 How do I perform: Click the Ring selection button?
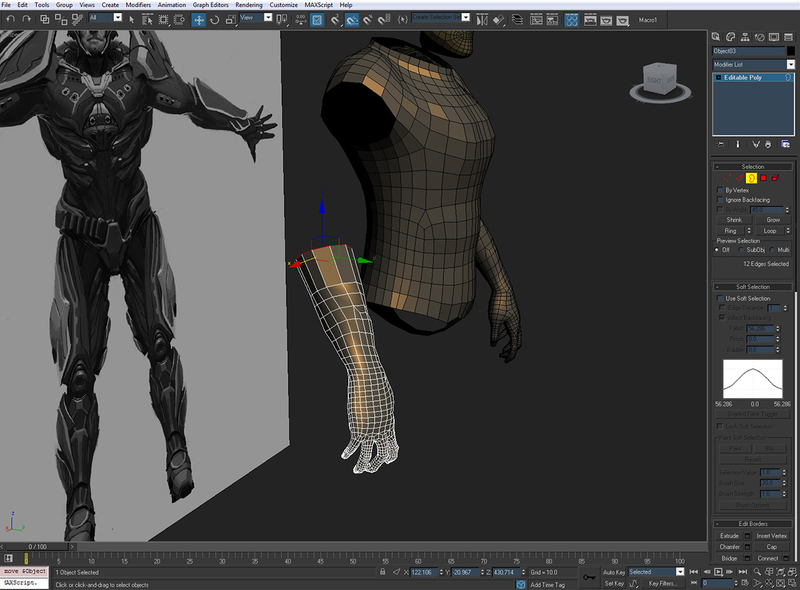[x=730, y=231]
